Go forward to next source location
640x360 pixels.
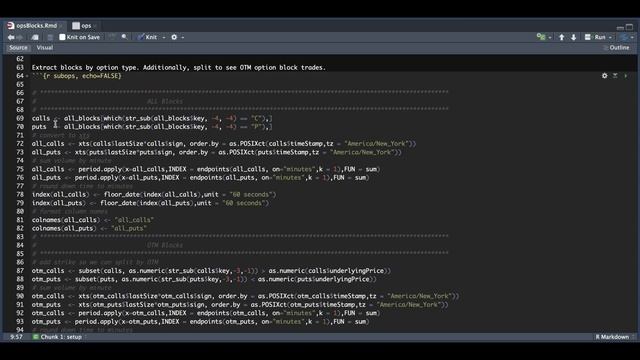click(20, 37)
